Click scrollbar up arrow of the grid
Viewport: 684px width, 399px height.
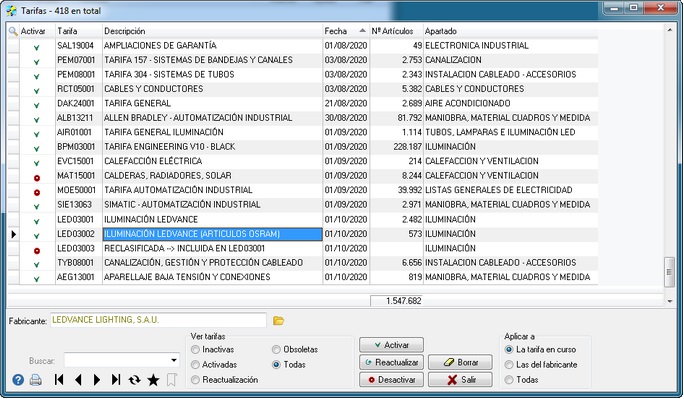click(670, 30)
